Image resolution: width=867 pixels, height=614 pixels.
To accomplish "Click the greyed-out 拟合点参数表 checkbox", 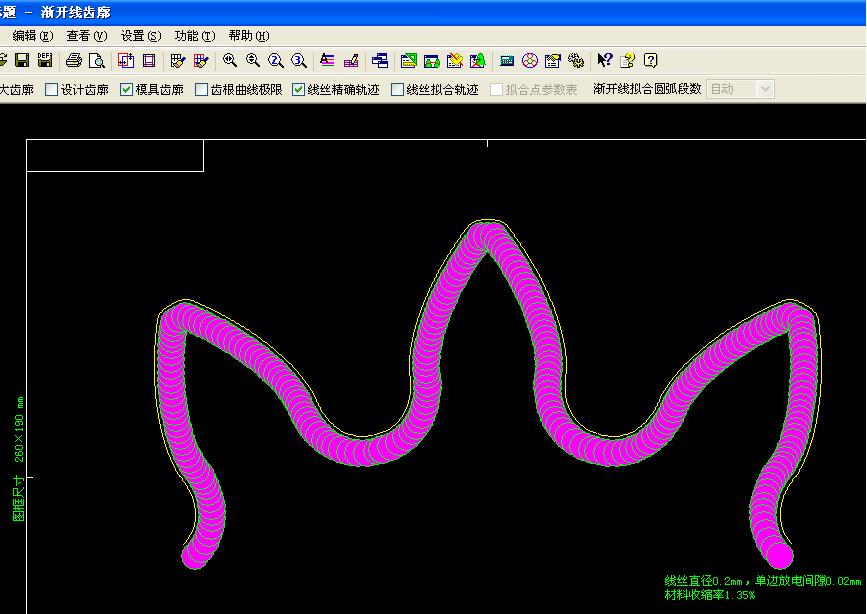I will (x=497, y=89).
